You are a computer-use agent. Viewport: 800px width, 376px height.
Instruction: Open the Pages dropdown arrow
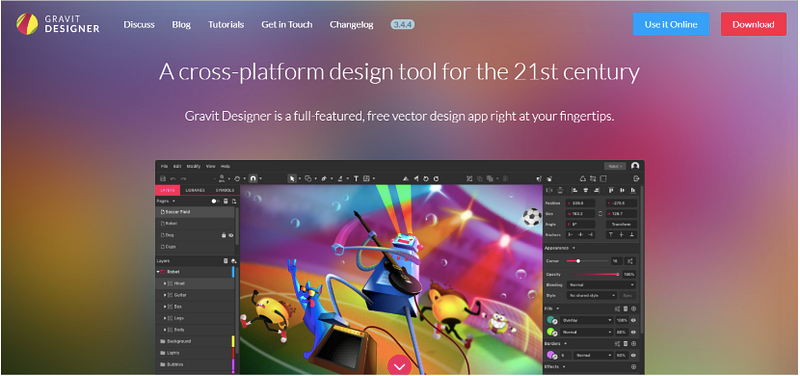coord(173,201)
